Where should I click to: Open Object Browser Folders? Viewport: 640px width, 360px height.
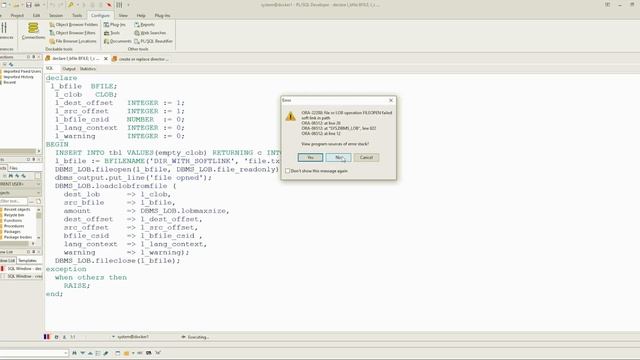(x=73, y=24)
